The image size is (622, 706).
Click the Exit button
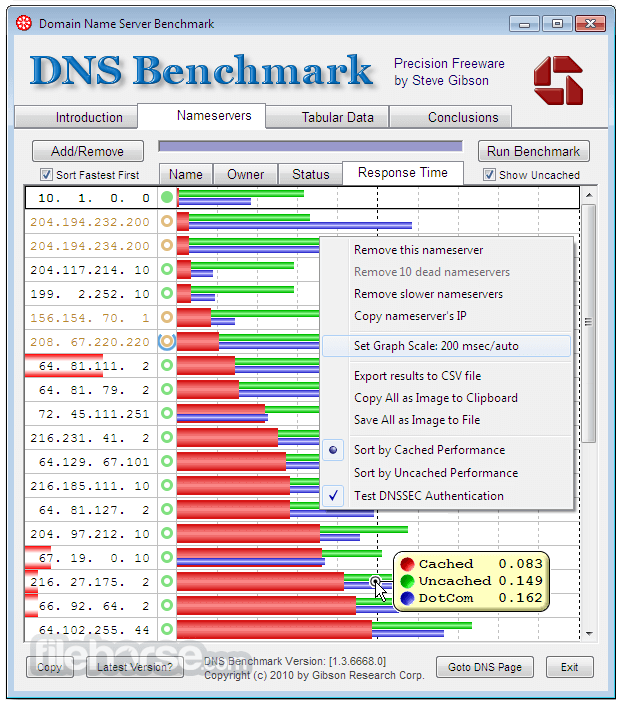point(570,667)
